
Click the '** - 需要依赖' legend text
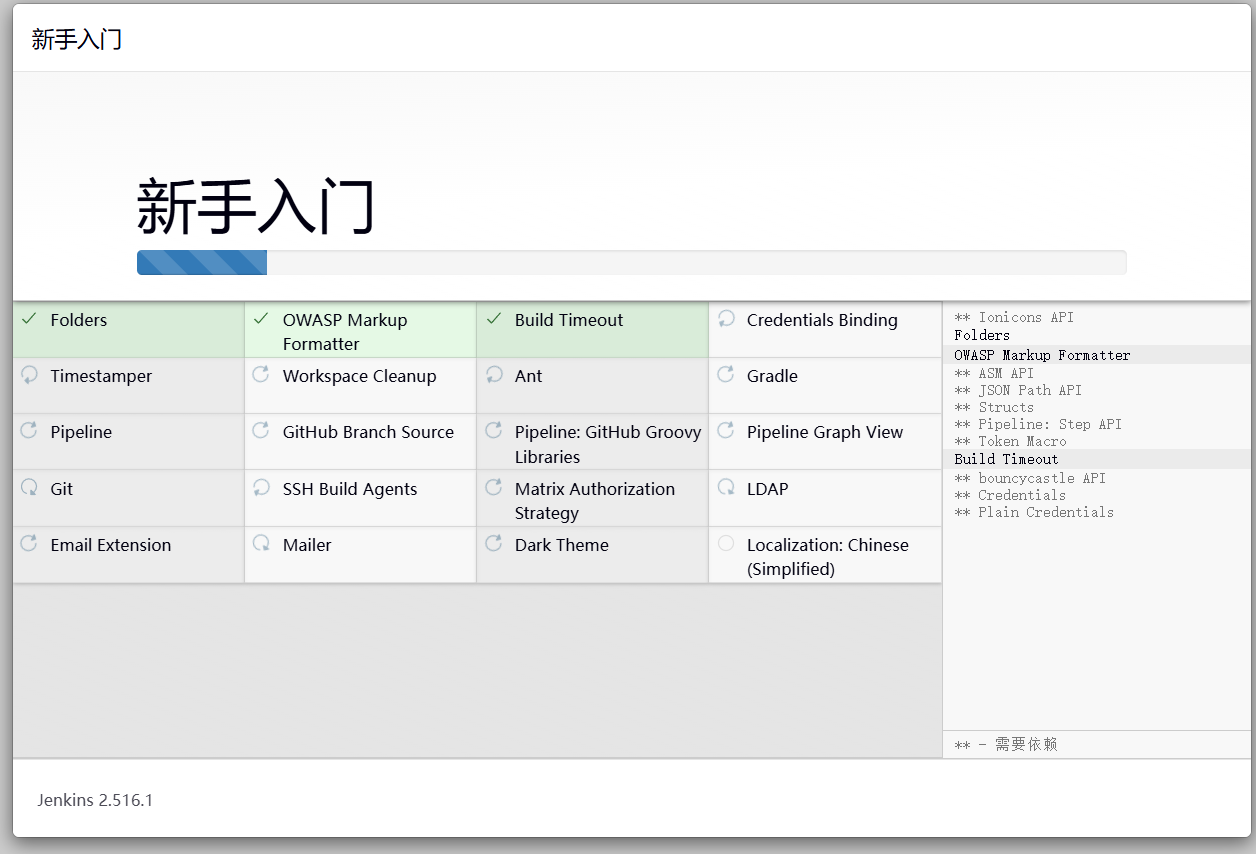(x=1006, y=744)
